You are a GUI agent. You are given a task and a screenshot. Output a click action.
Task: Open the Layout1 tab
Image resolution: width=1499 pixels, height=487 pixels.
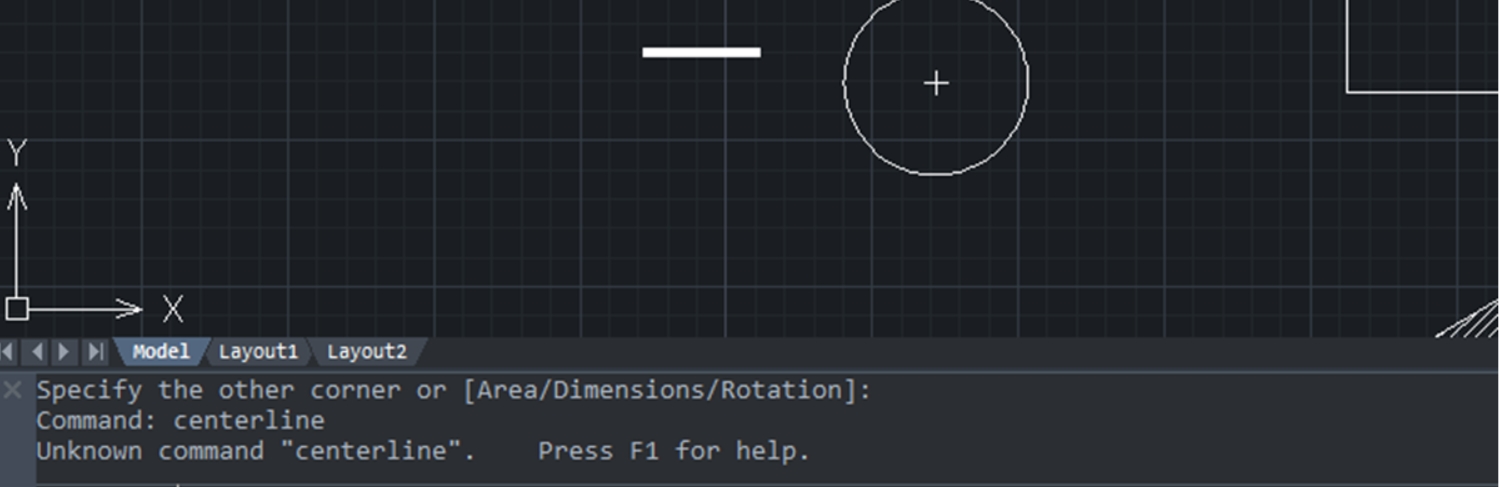tap(258, 352)
